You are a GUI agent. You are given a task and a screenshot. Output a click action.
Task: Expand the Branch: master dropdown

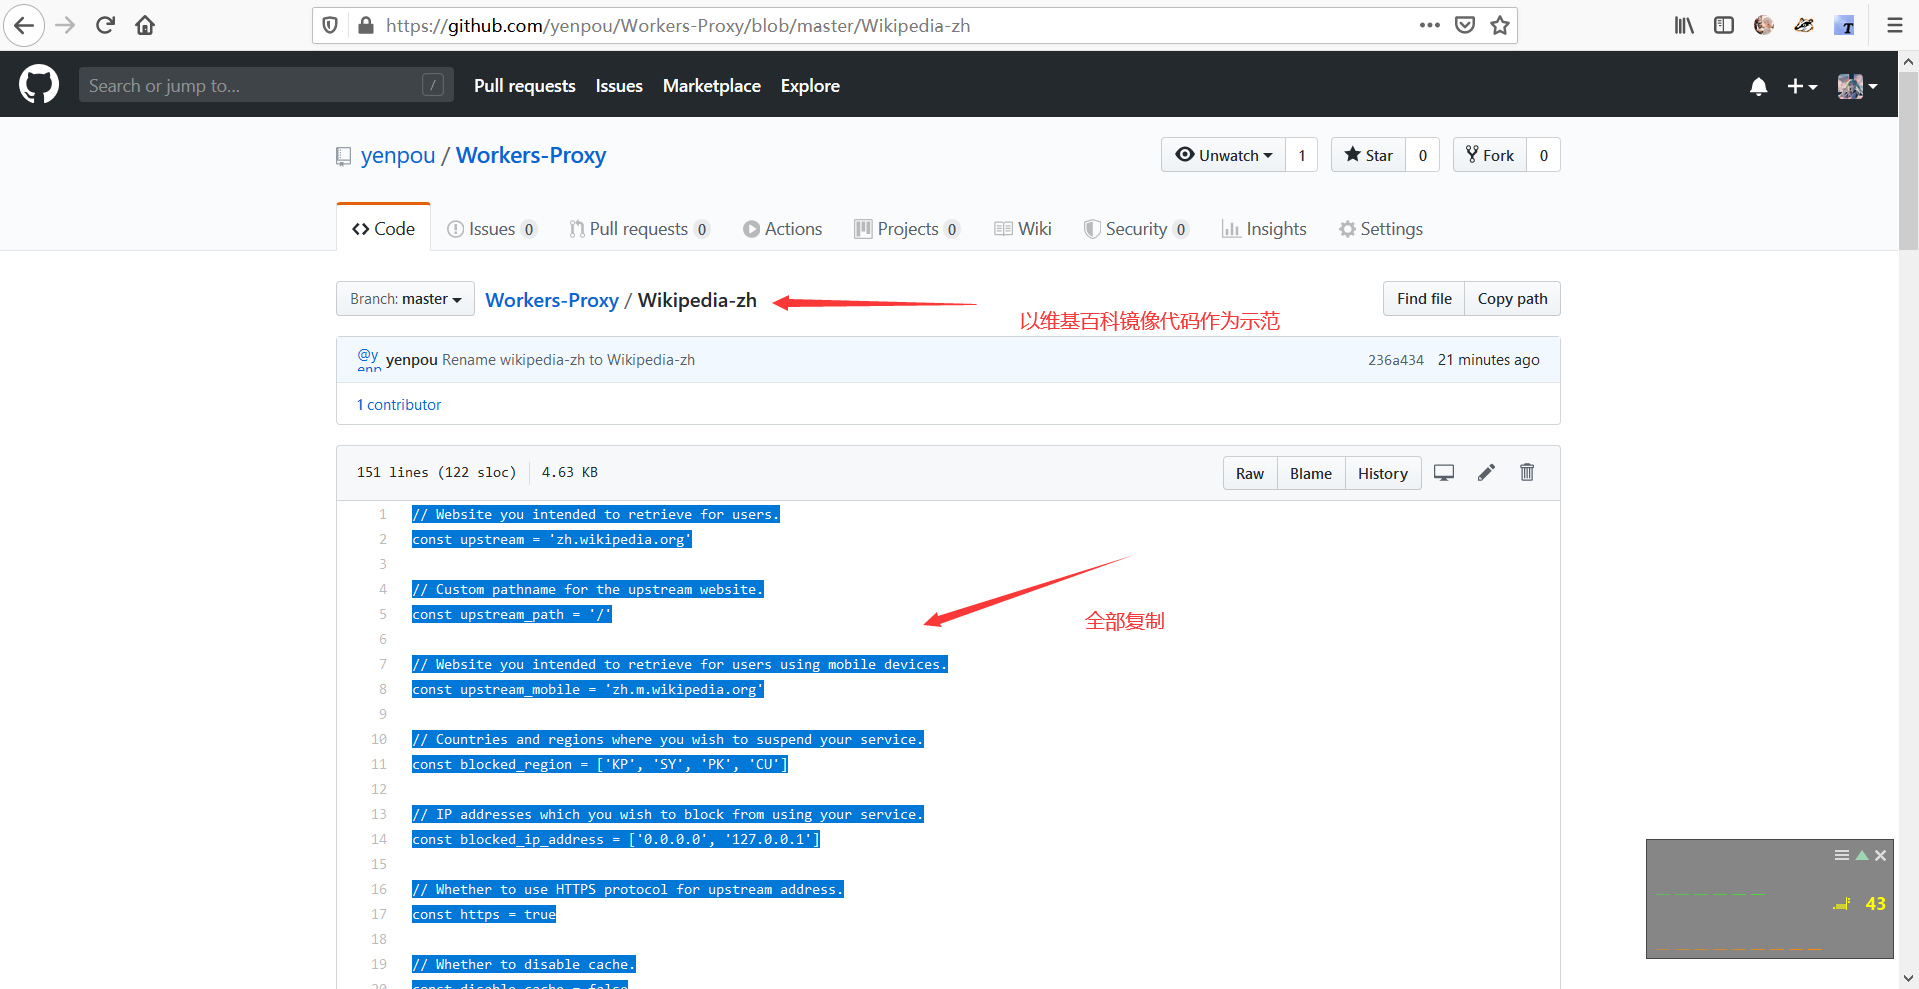(x=405, y=299)
